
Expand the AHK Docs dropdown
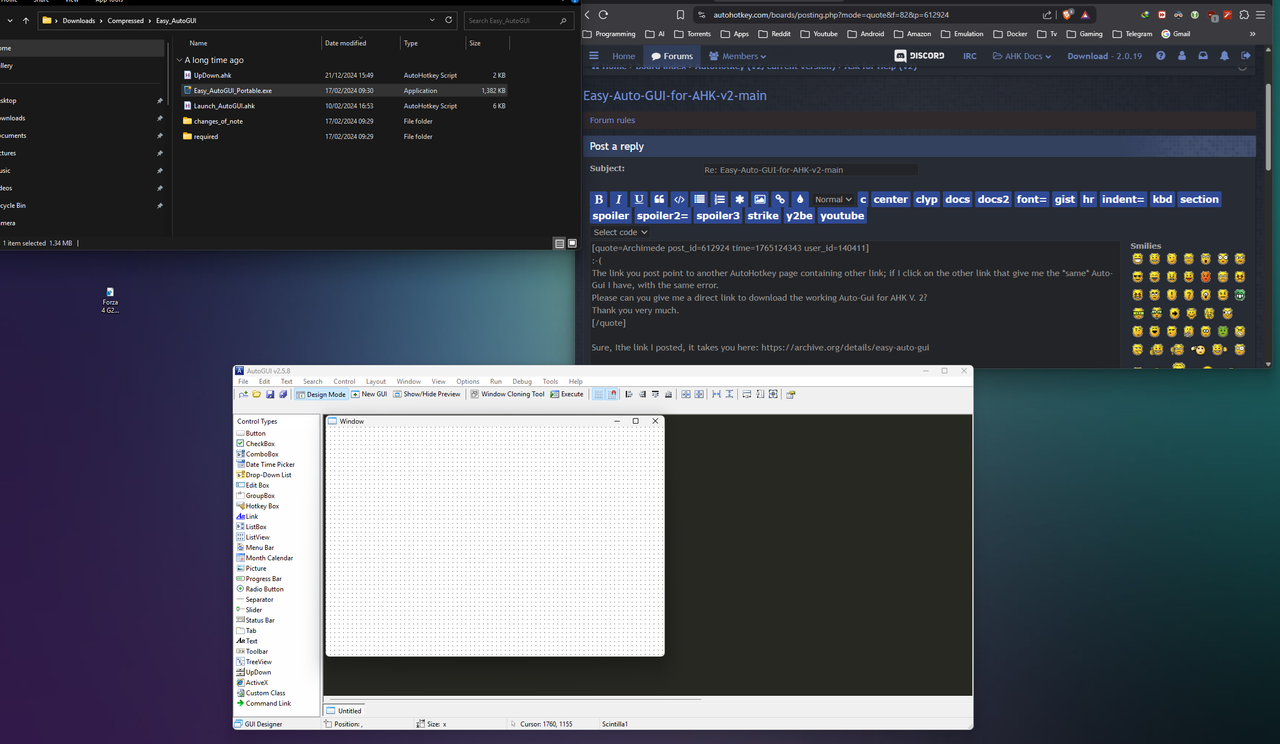coord(1022,56)
